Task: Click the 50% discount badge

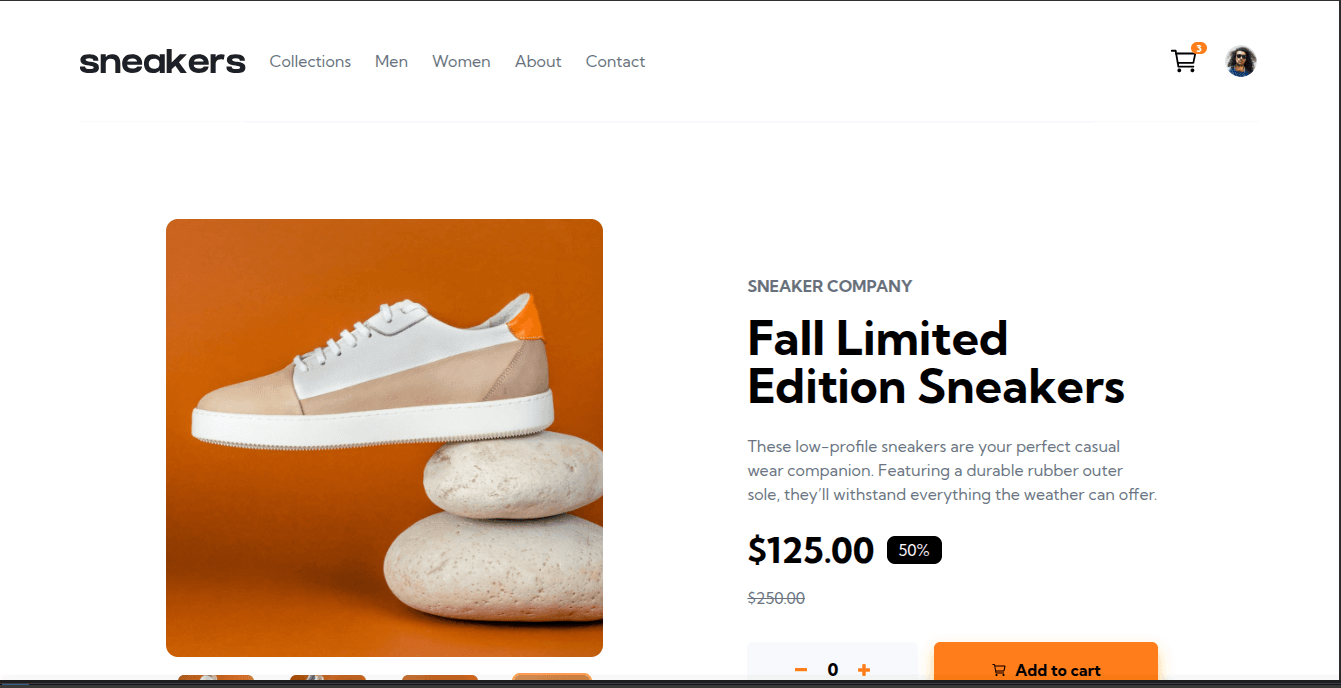Action: (913, 549)
